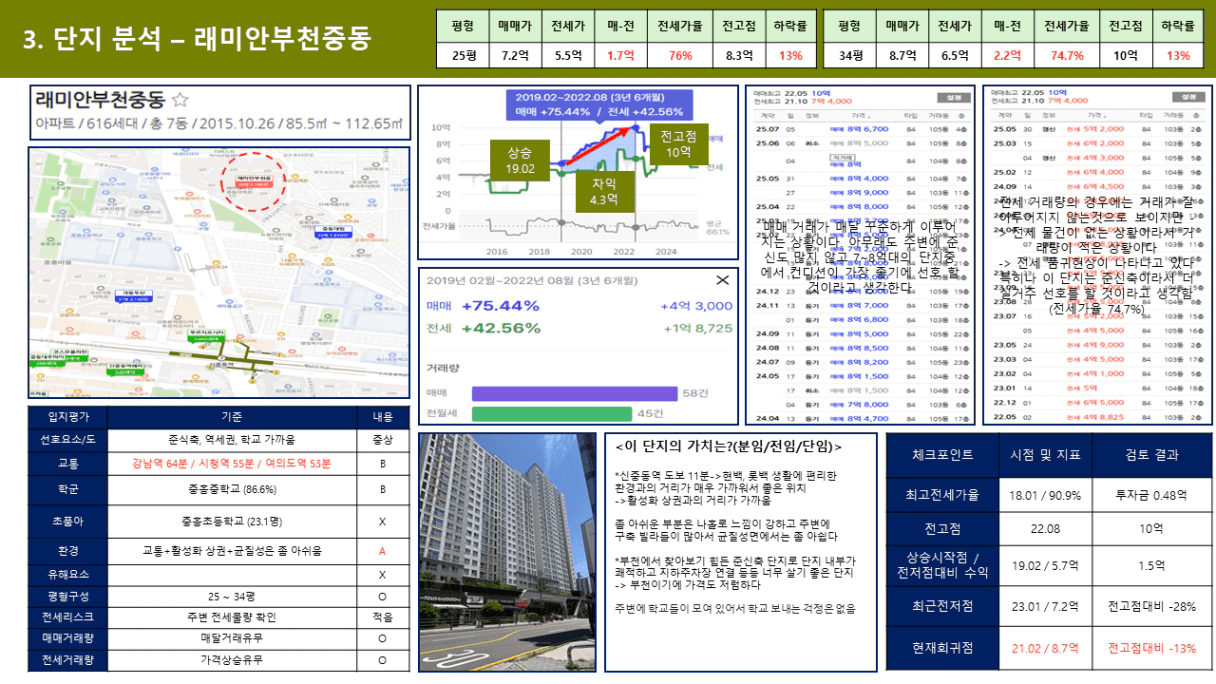
Task: Click the 18.01 / 90.9% checkpoint cell
Action: pyautogui.click(x=1043, y=495)
